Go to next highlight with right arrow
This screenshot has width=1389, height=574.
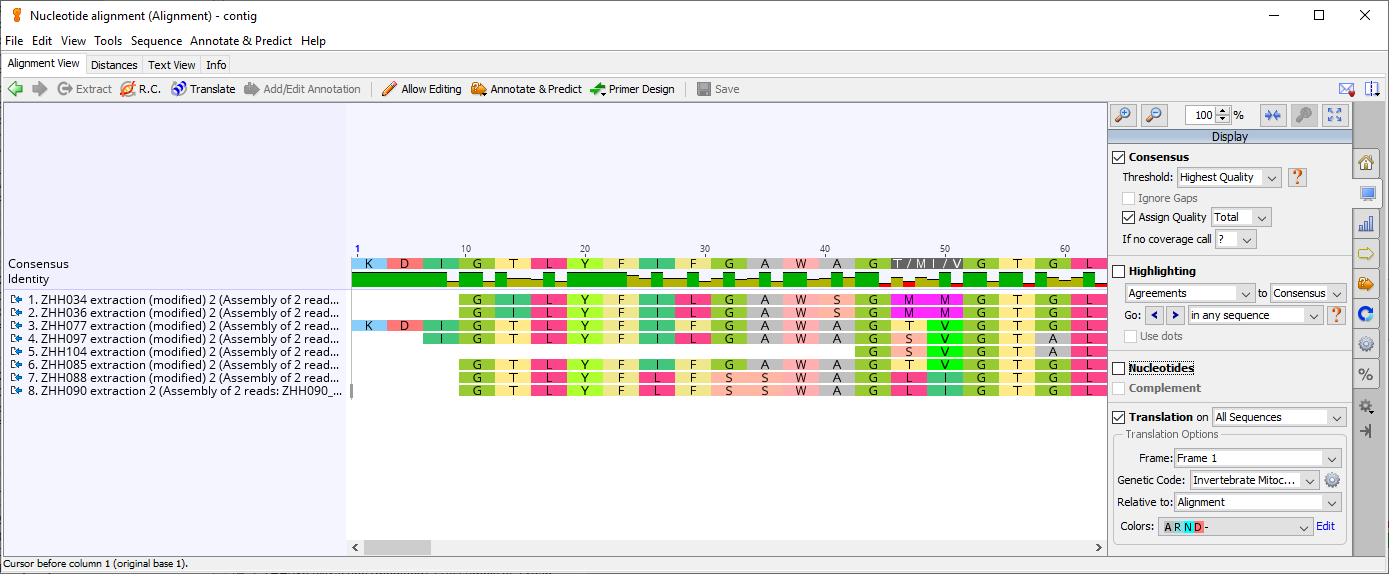click(x=1175, y=315)
